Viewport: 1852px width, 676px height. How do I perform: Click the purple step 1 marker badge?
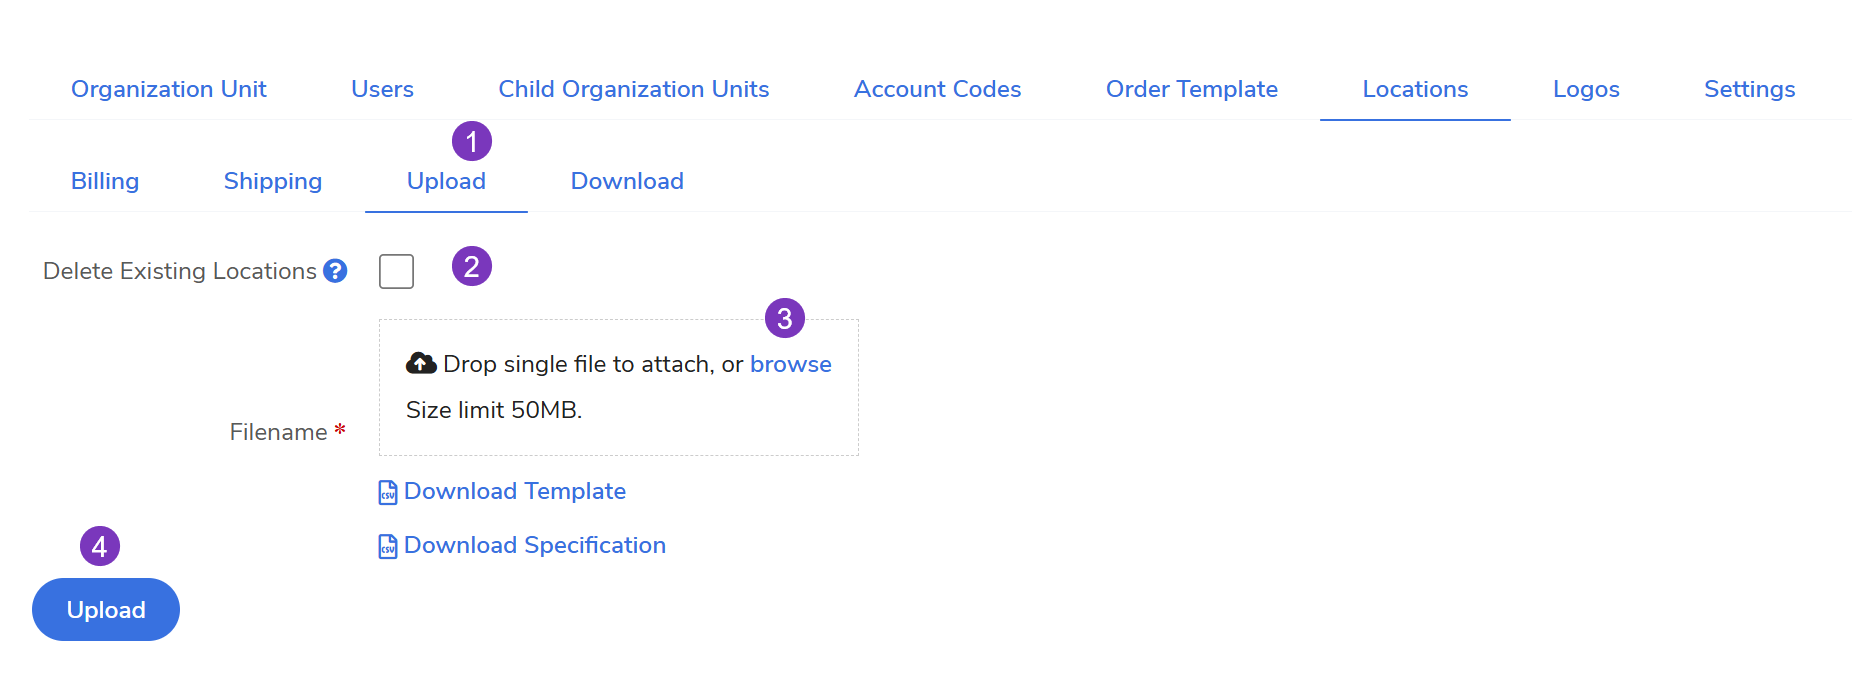point(472,141)
